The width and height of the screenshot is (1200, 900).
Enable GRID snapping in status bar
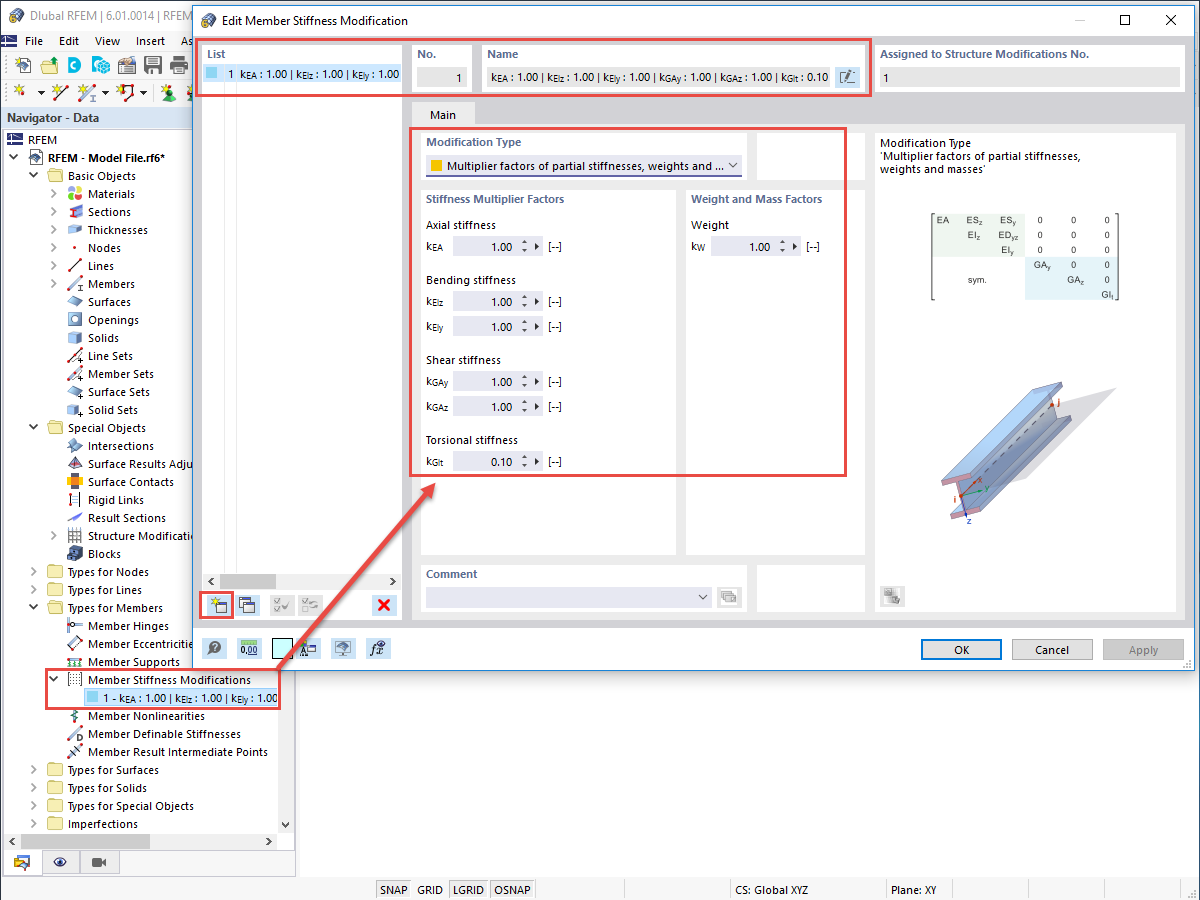coord(430,889)
